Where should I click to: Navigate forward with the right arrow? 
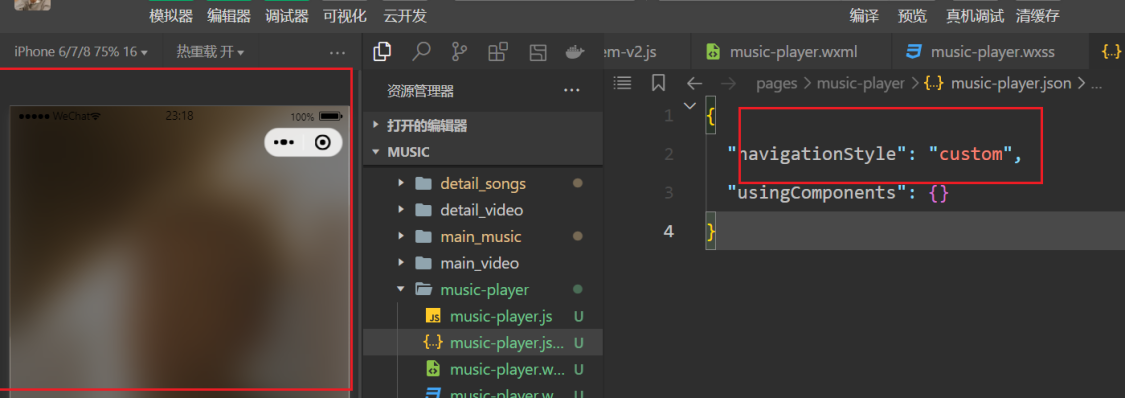tap(728, 83)
